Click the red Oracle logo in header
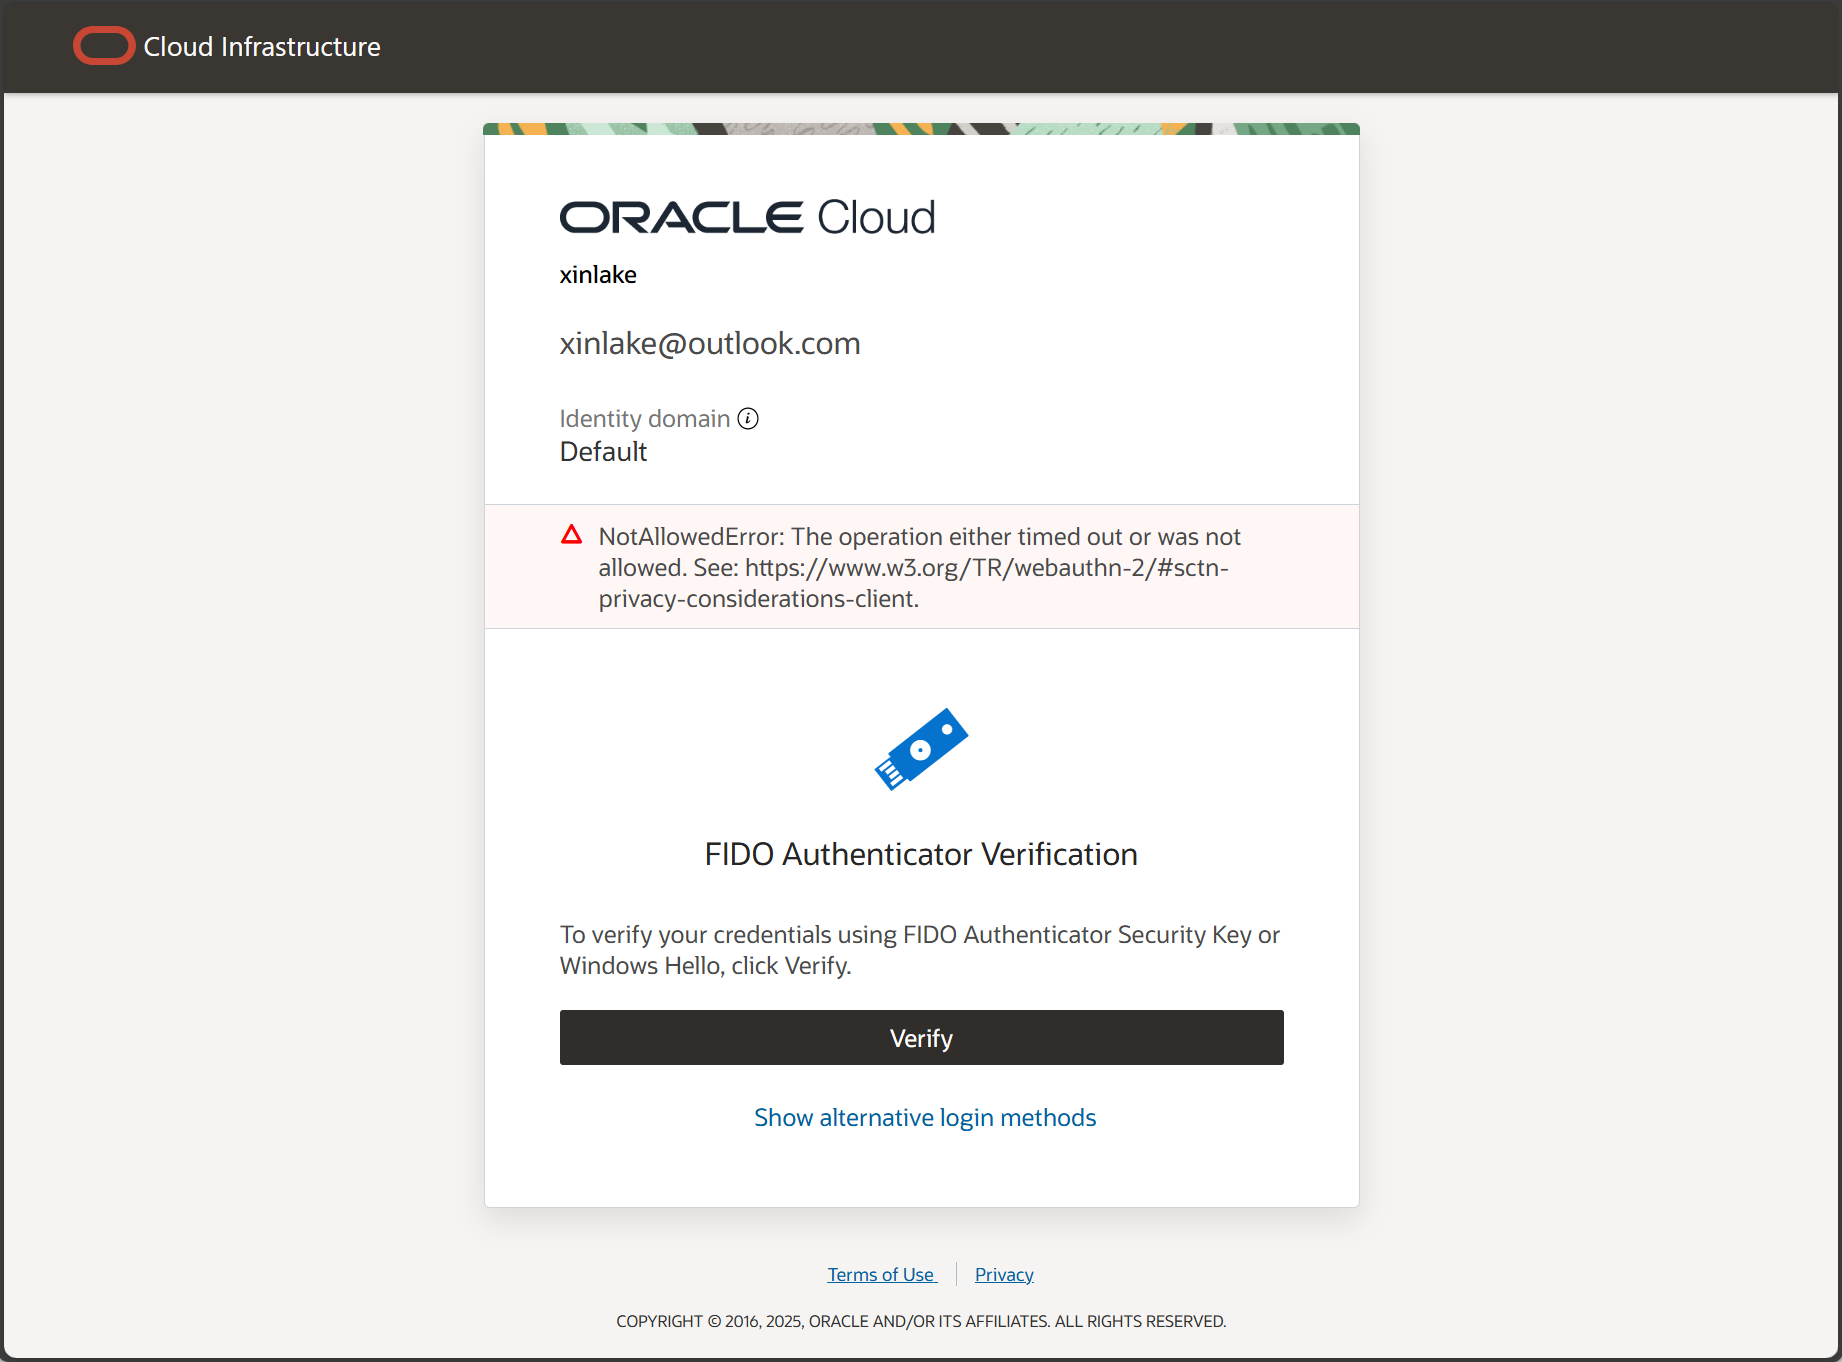This screenshot has width=1842, height=1362. [104, 46]
